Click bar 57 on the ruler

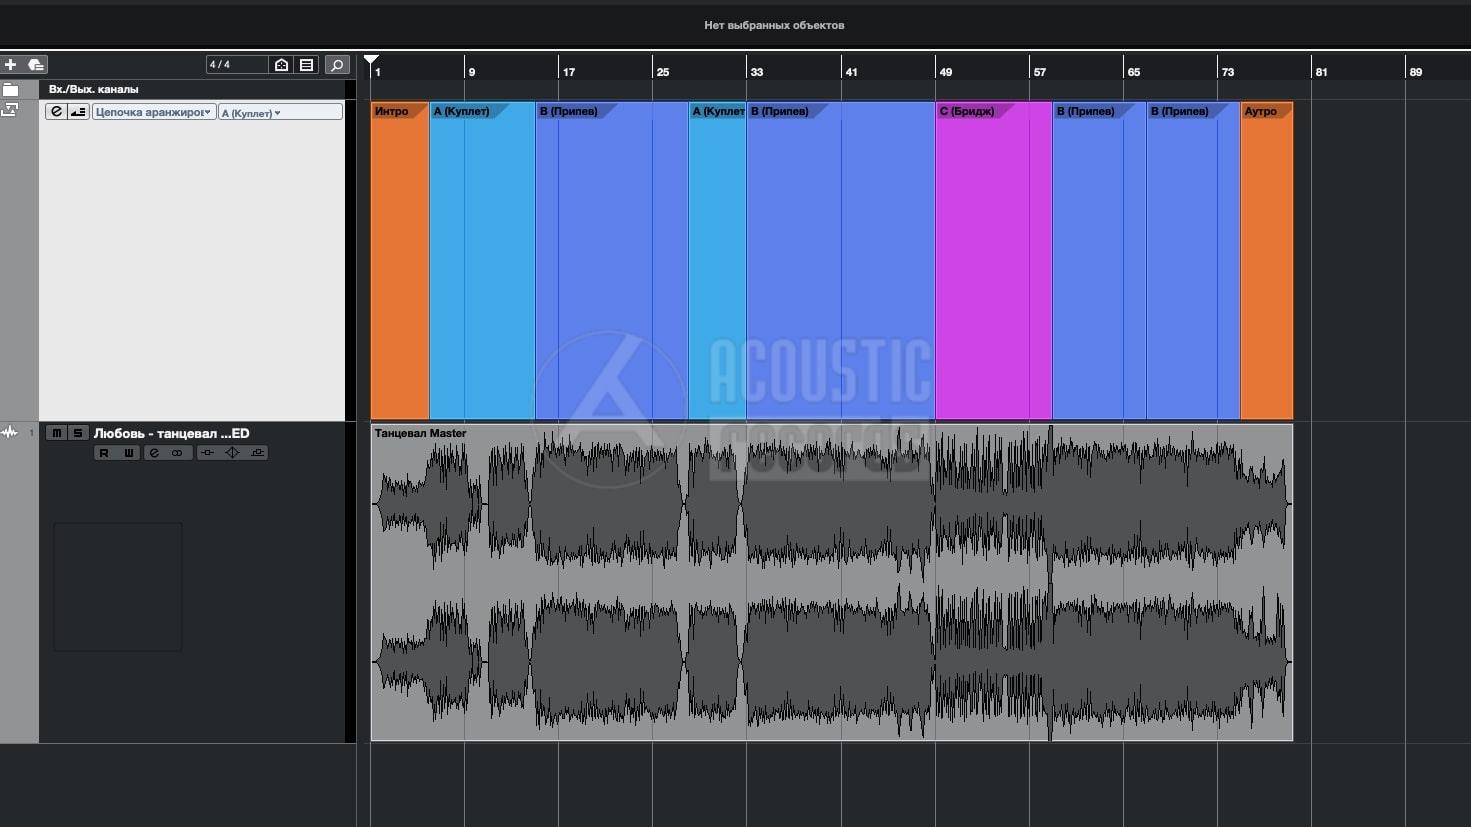1039,72
